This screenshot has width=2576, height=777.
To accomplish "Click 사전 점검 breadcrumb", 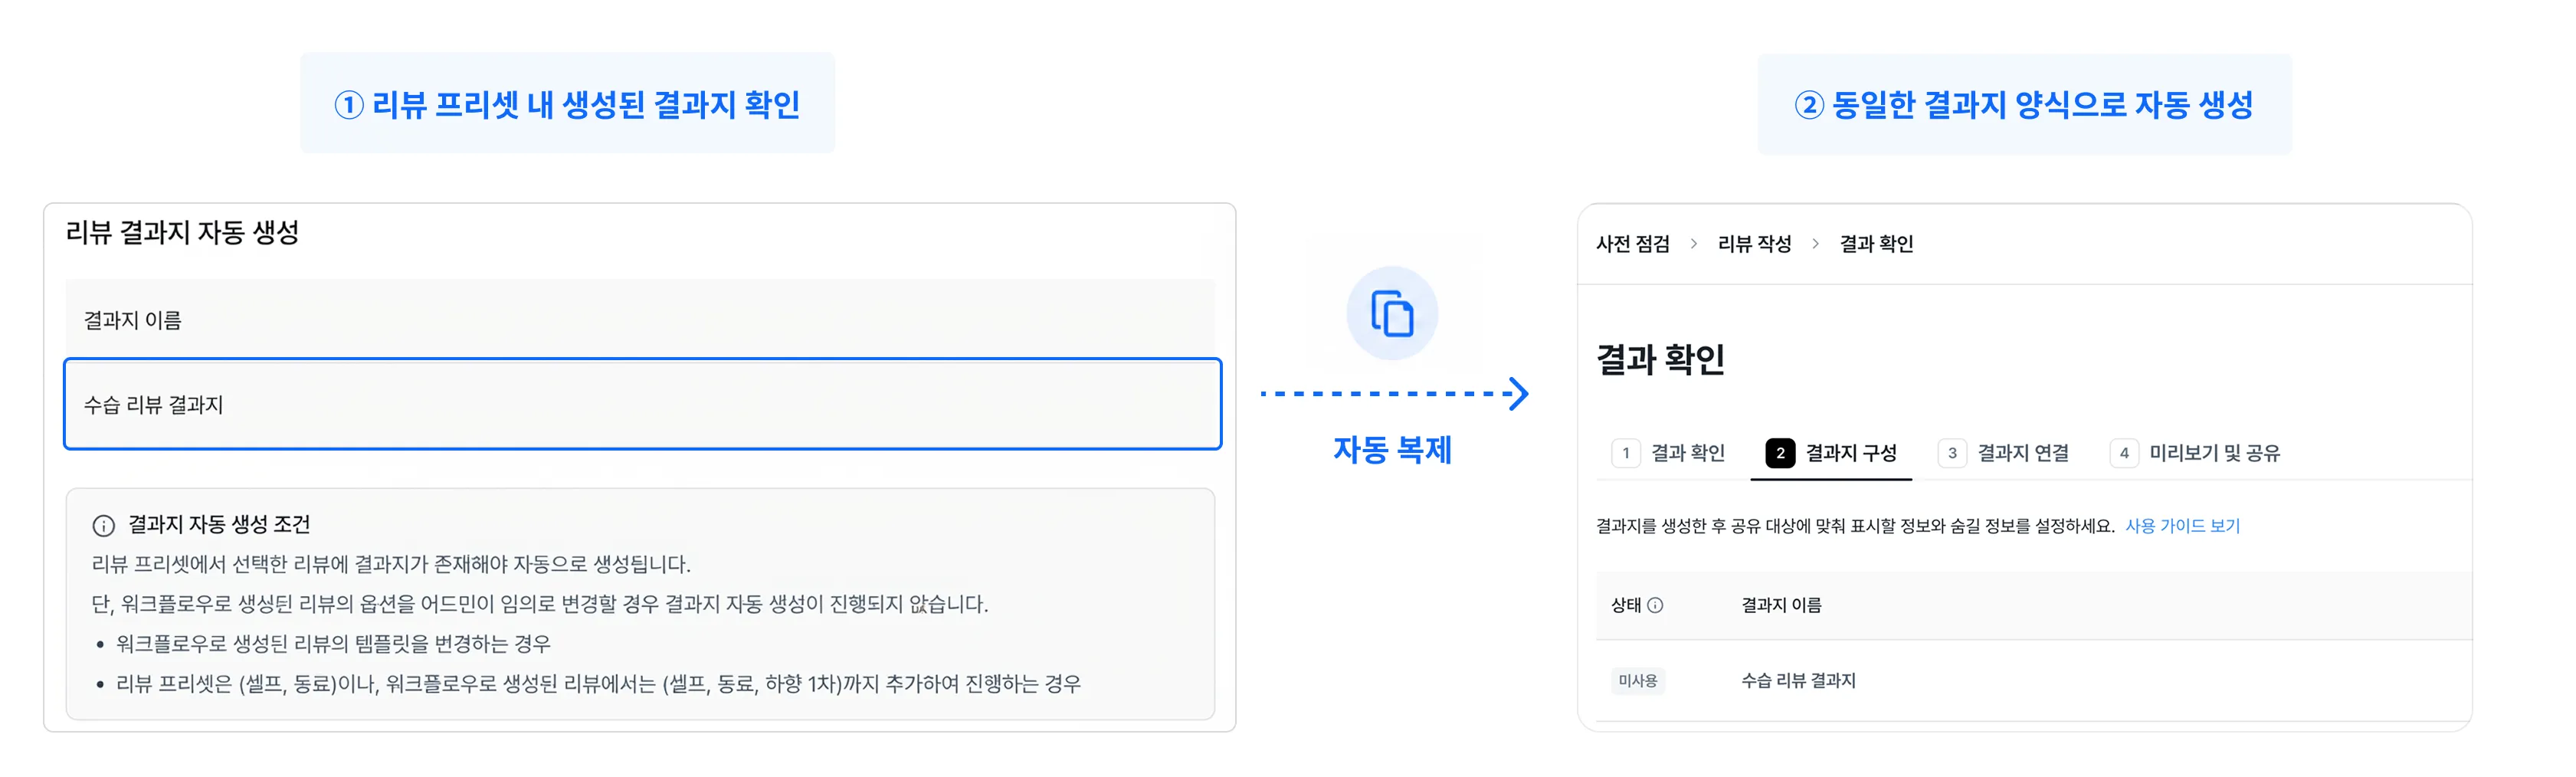I will point(1632,244).
